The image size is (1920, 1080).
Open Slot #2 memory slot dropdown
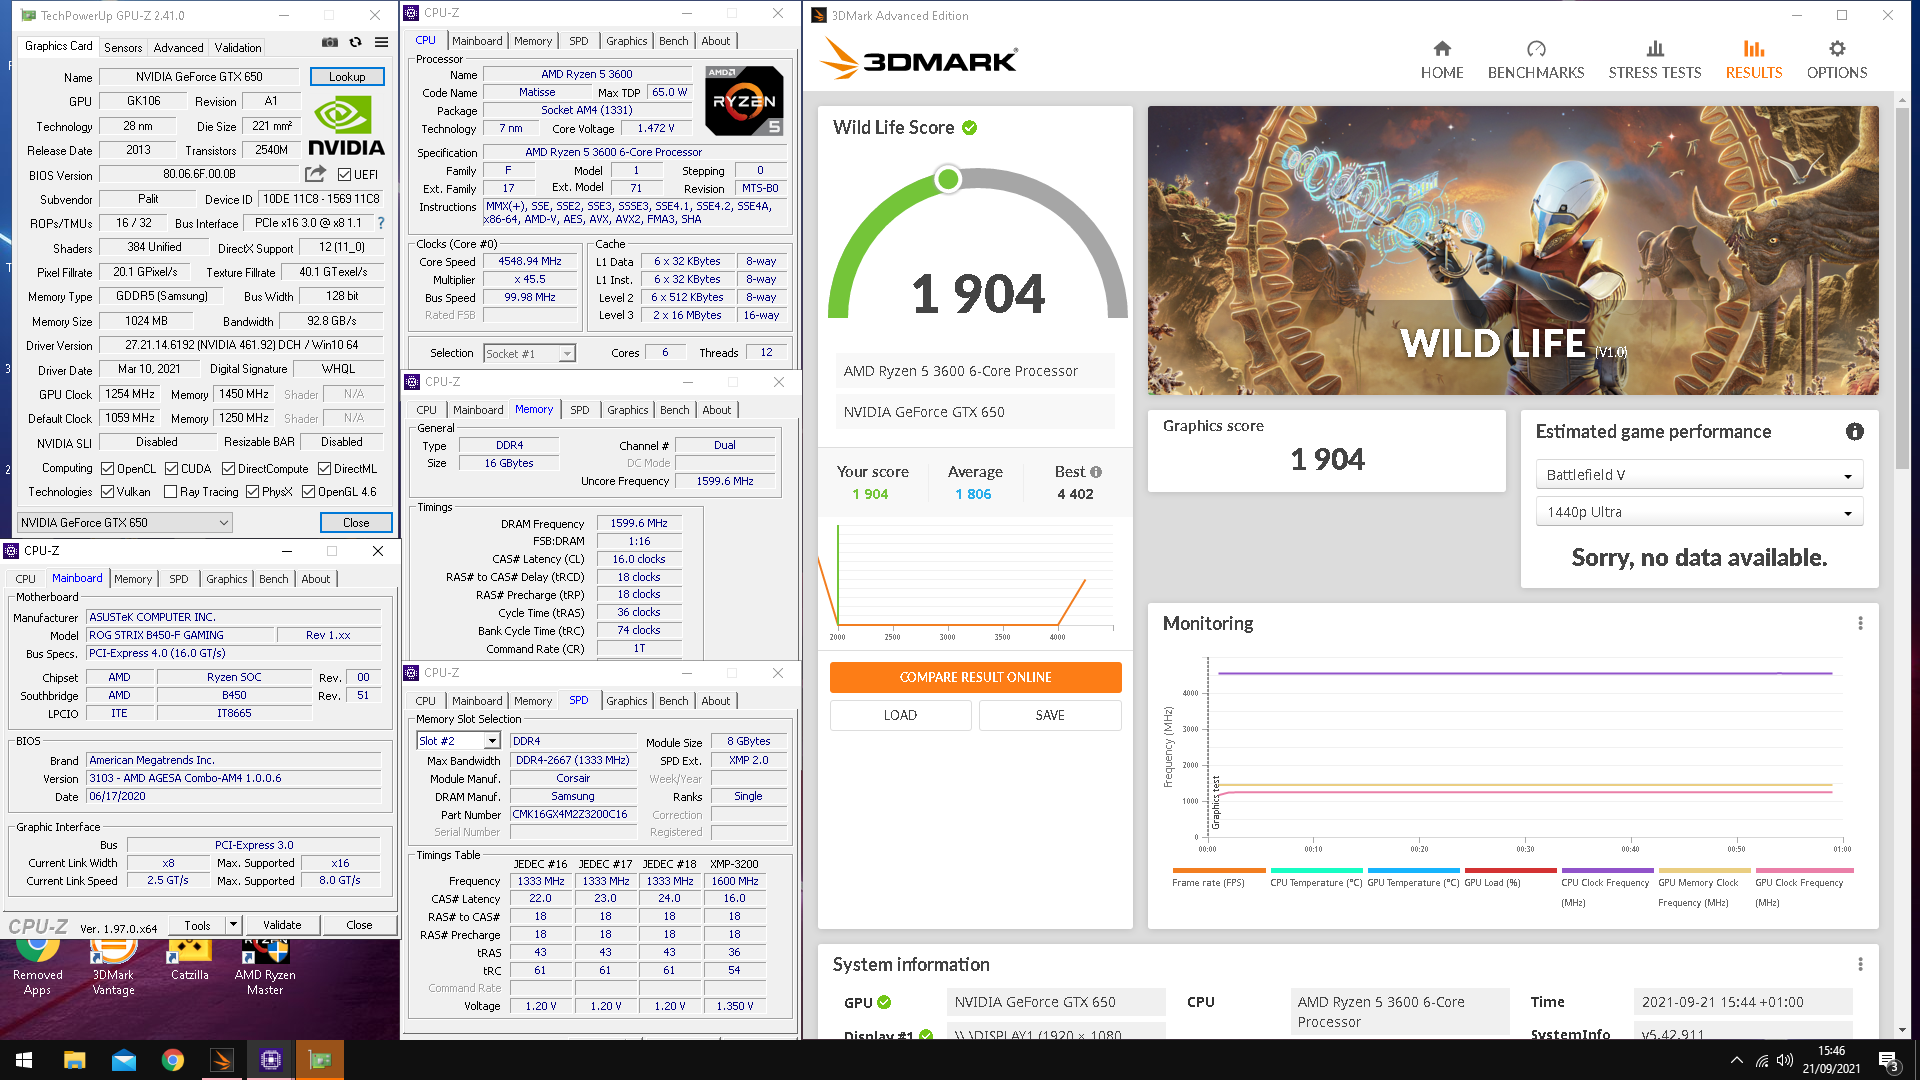click(458, 741)
